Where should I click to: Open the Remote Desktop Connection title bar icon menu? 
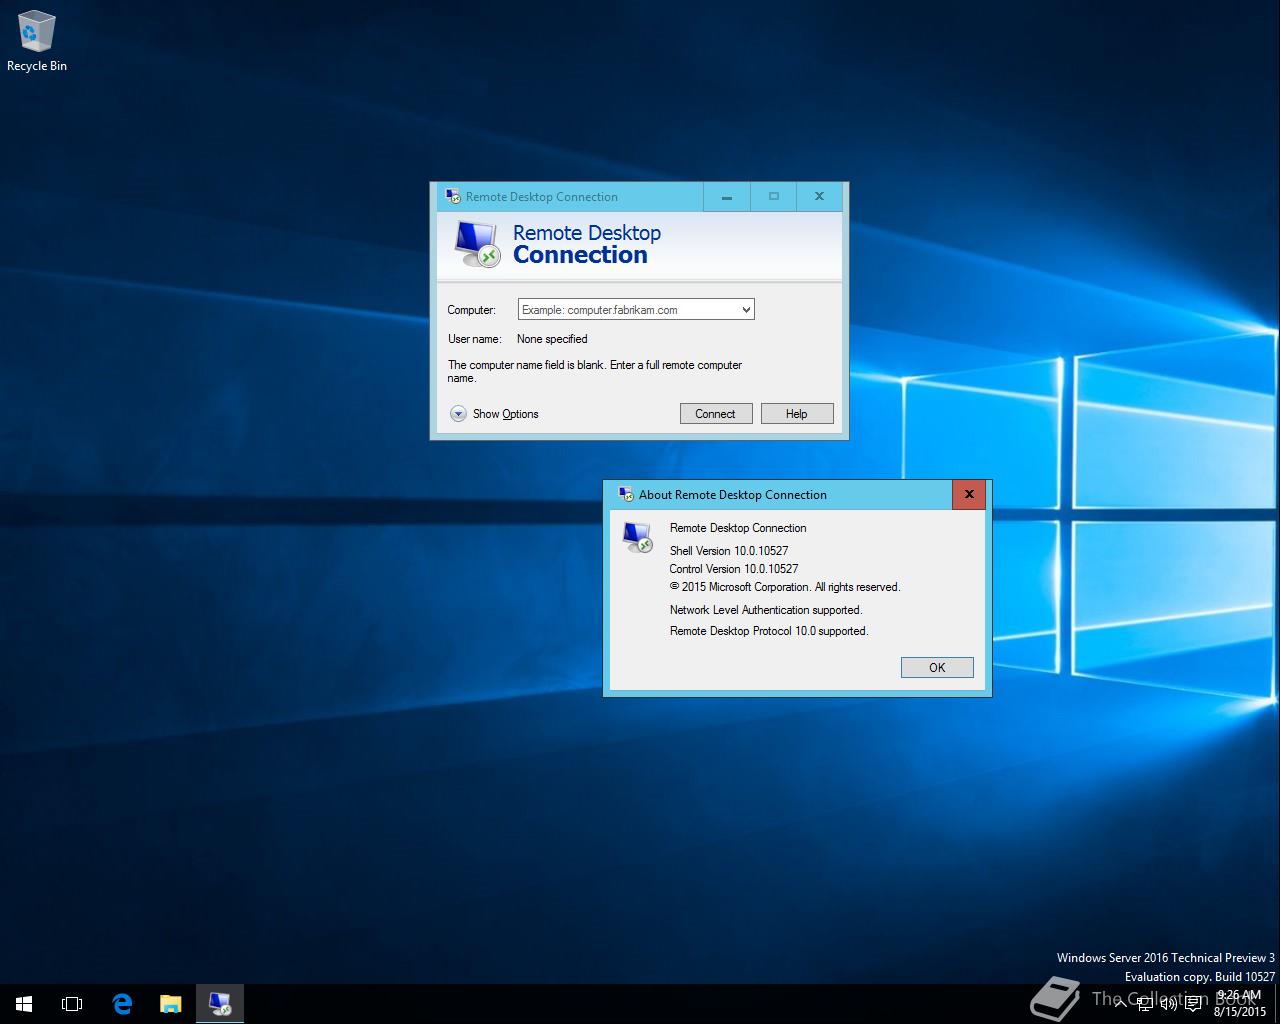453,196
